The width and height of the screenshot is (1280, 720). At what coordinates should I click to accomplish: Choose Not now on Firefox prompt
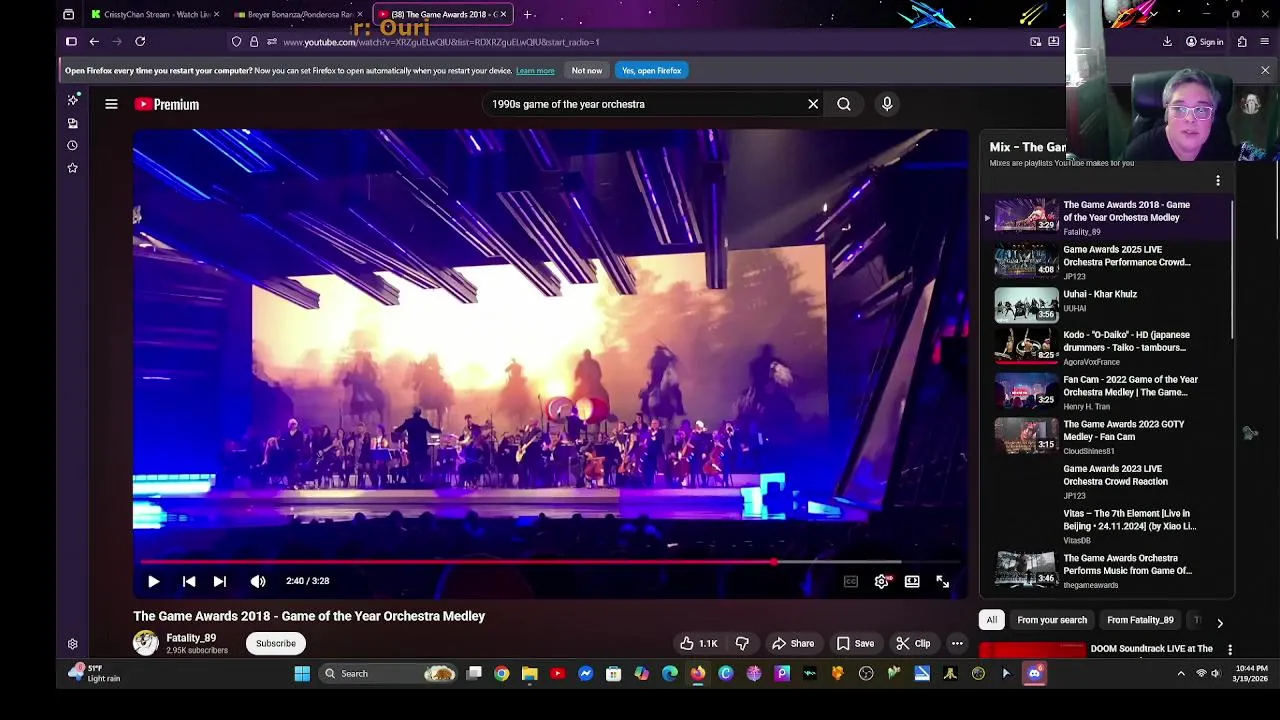click(587, 71)
